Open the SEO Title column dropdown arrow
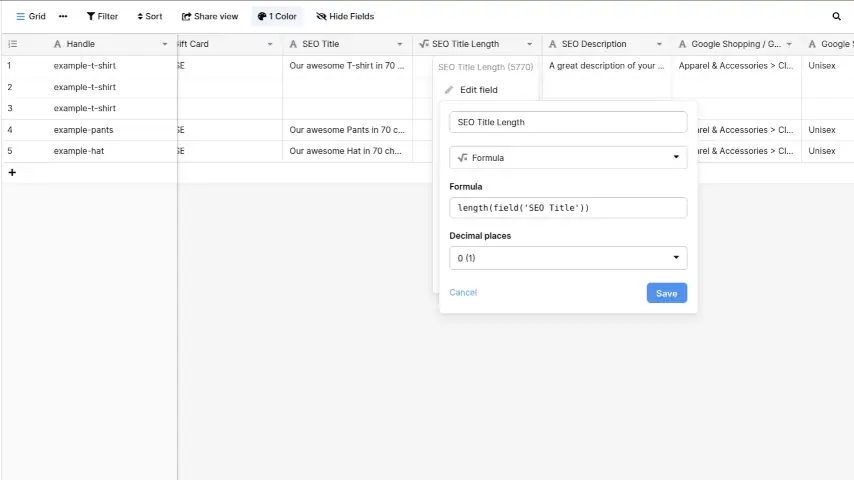This screenshot has width=854, height=480. 400,44
